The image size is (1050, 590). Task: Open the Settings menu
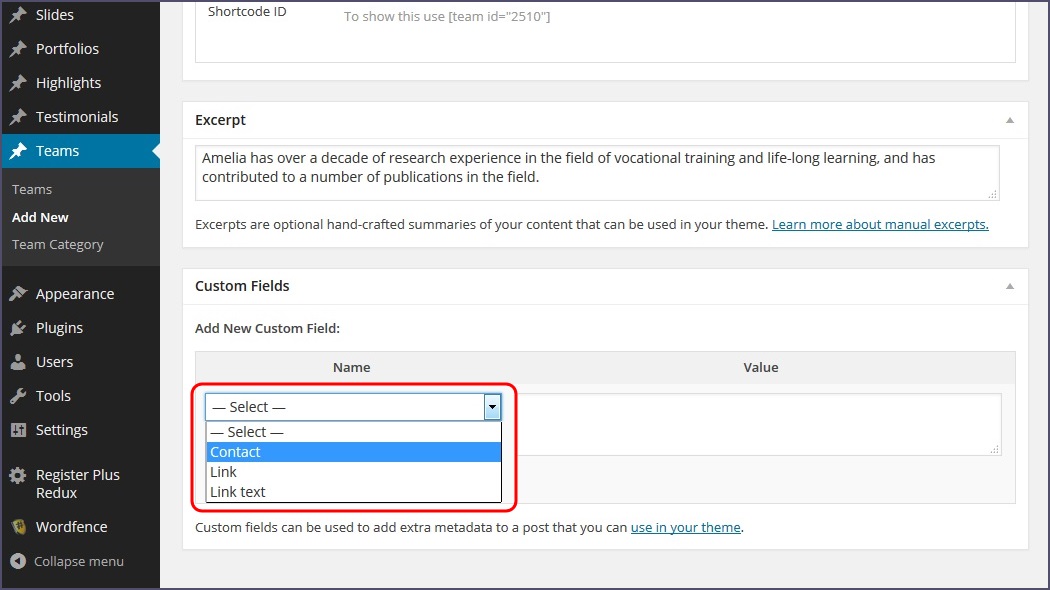pos(61,430)
